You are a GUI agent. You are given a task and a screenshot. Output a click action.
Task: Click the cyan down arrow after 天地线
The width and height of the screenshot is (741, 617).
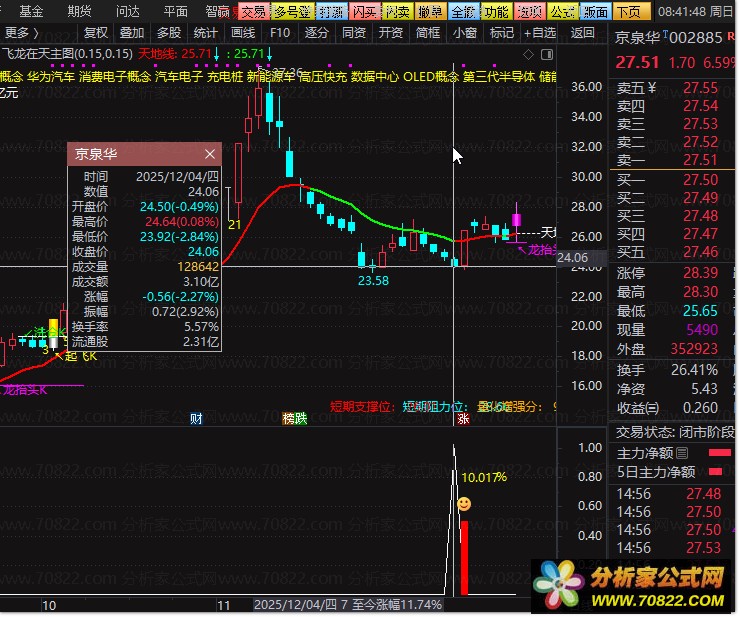(x=216, y=54)
